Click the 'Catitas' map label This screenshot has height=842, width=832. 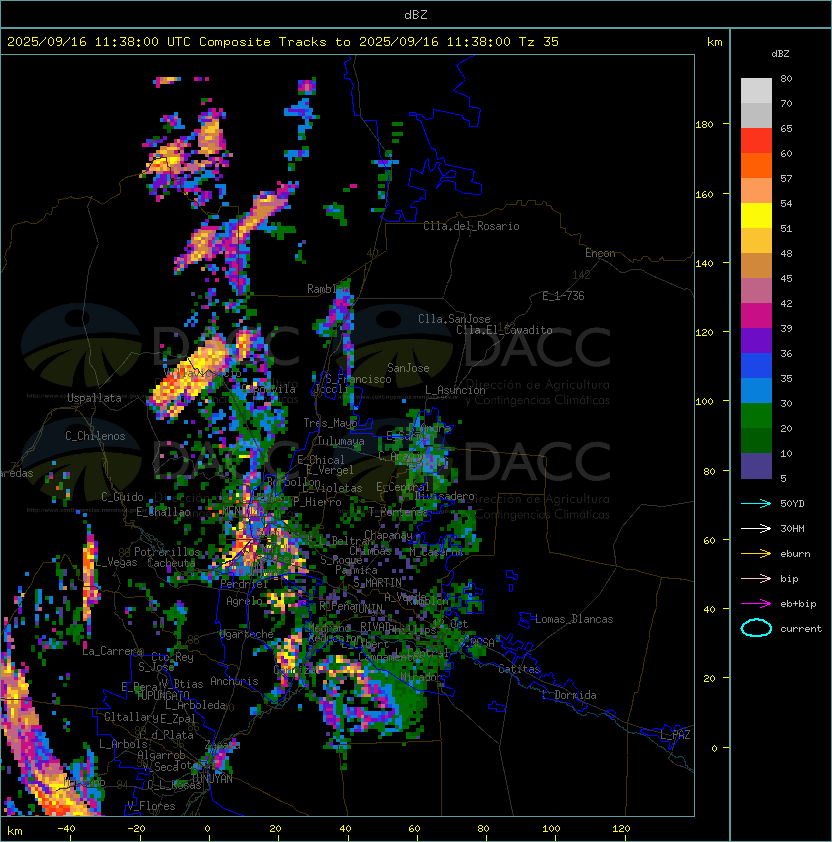(x=519, y=669)
